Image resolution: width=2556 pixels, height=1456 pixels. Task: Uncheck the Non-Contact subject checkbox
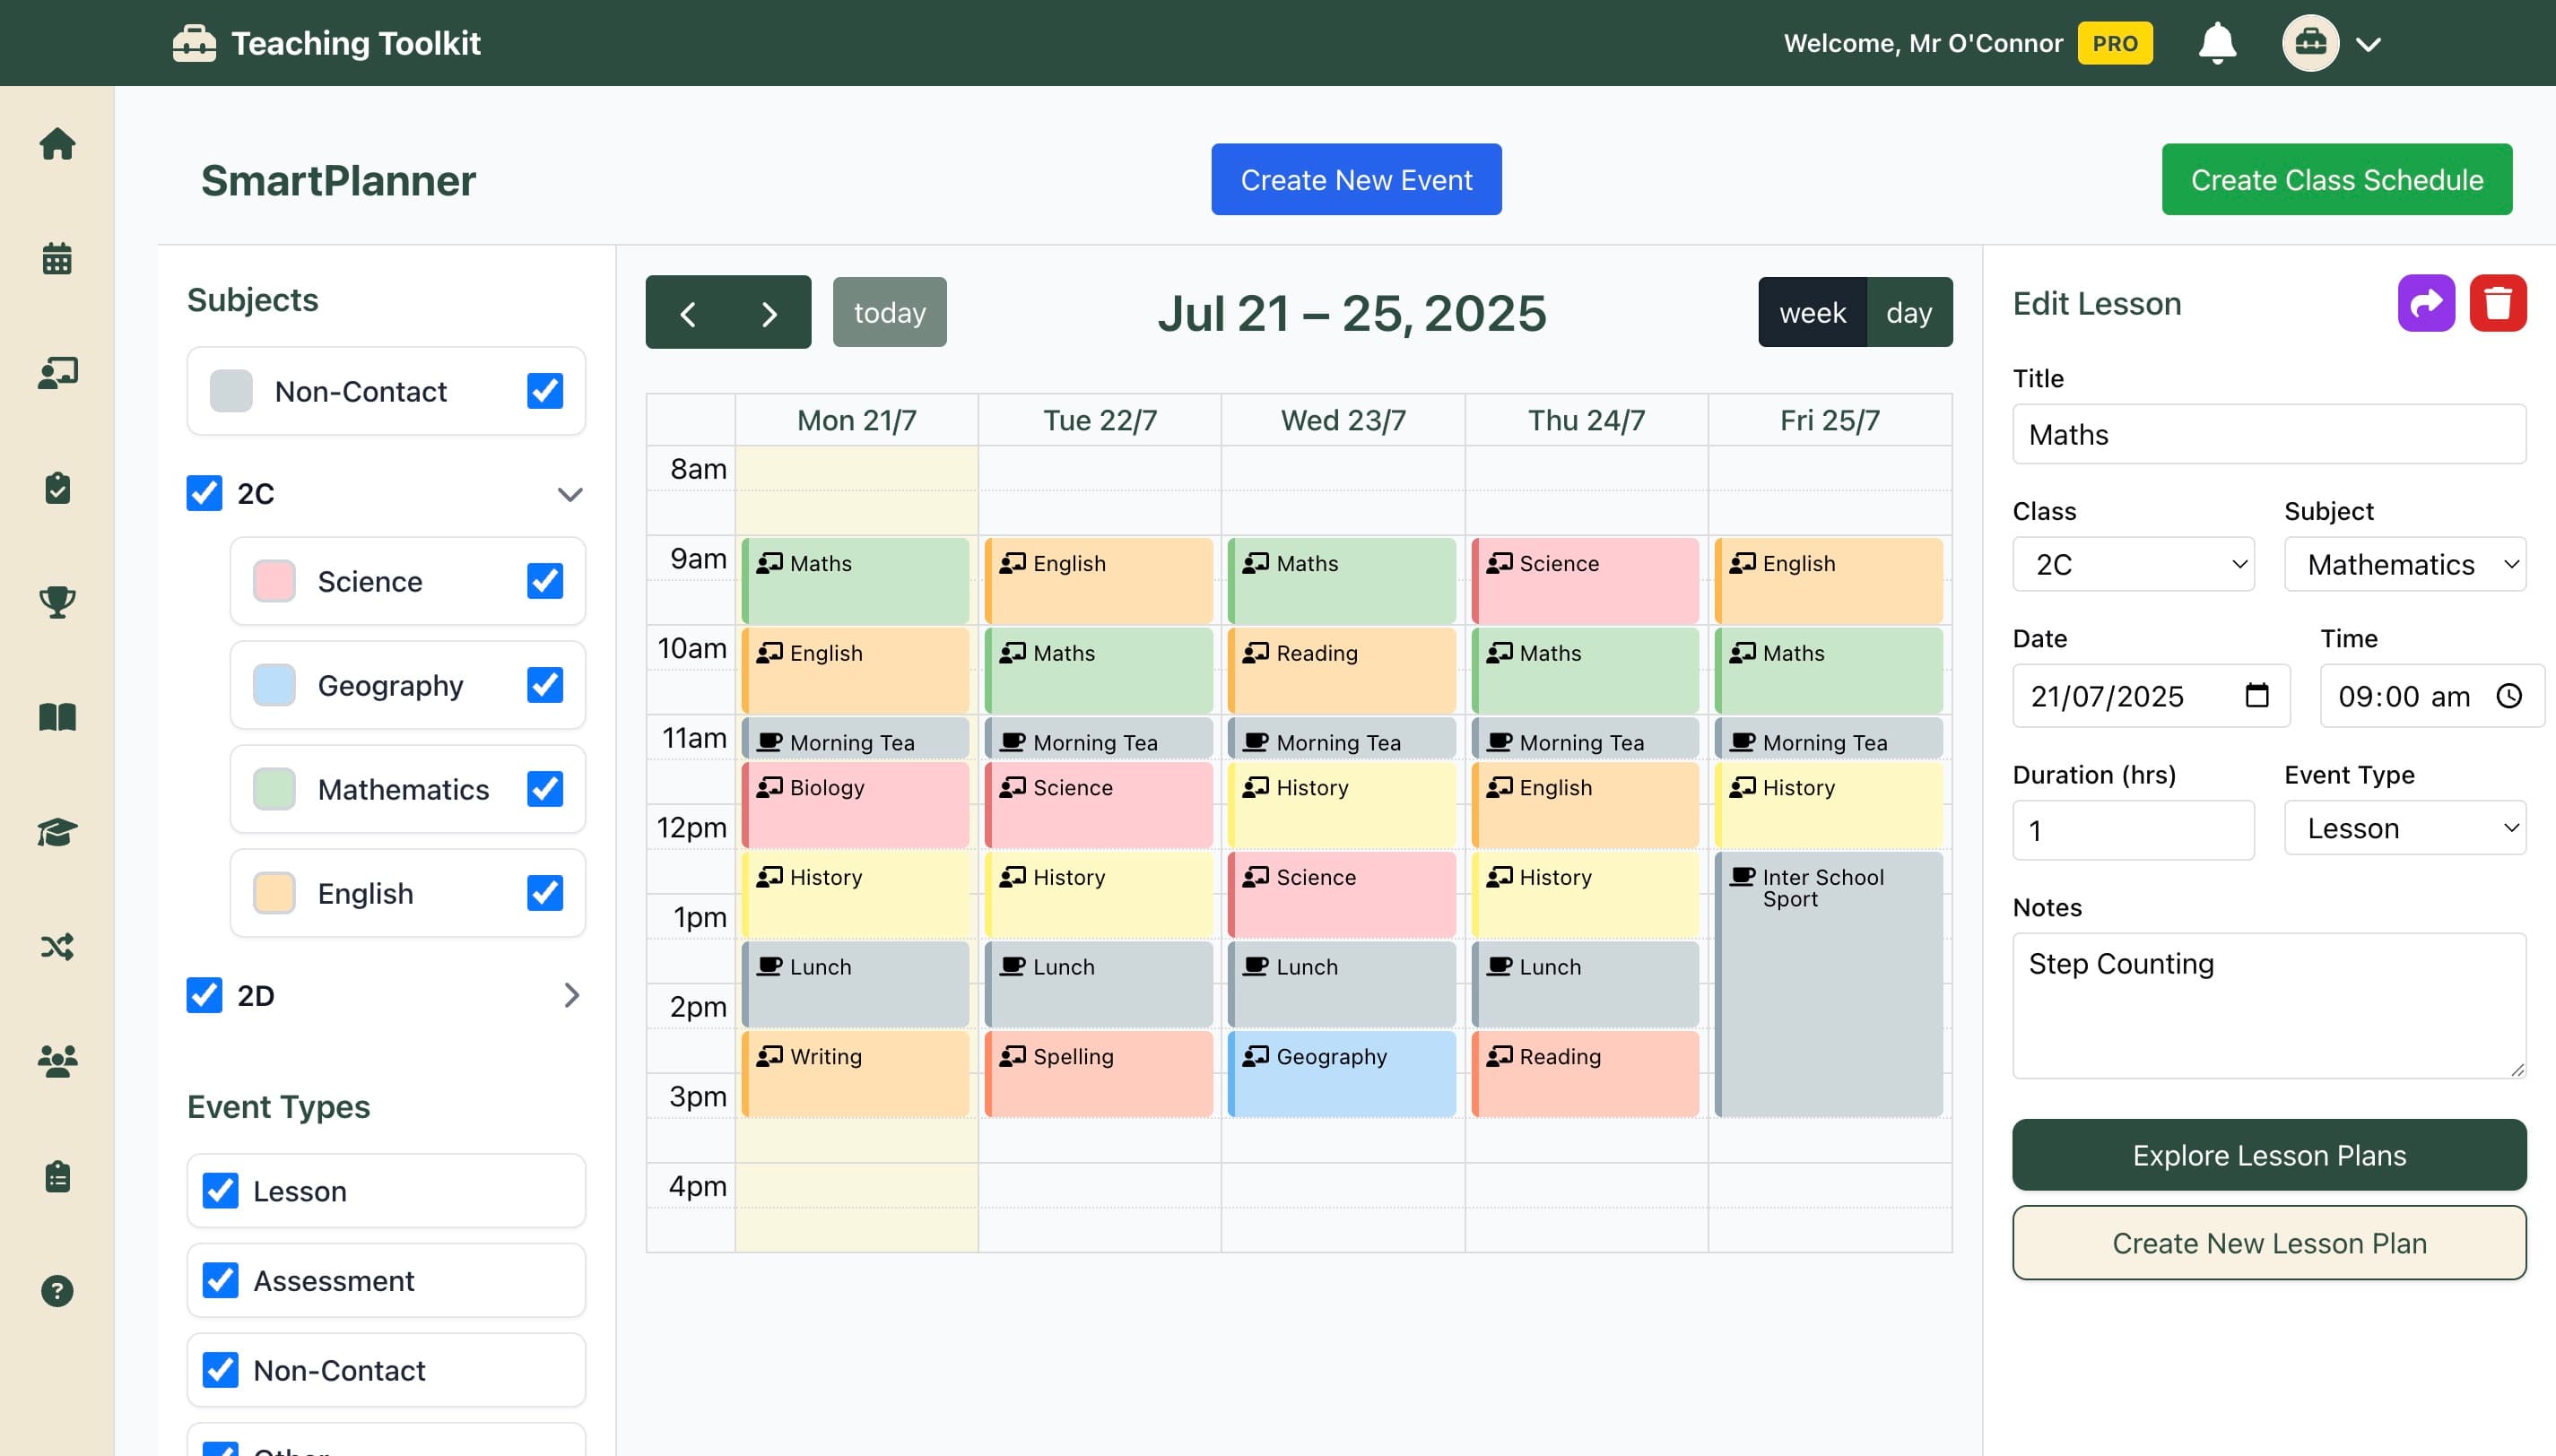544,391
